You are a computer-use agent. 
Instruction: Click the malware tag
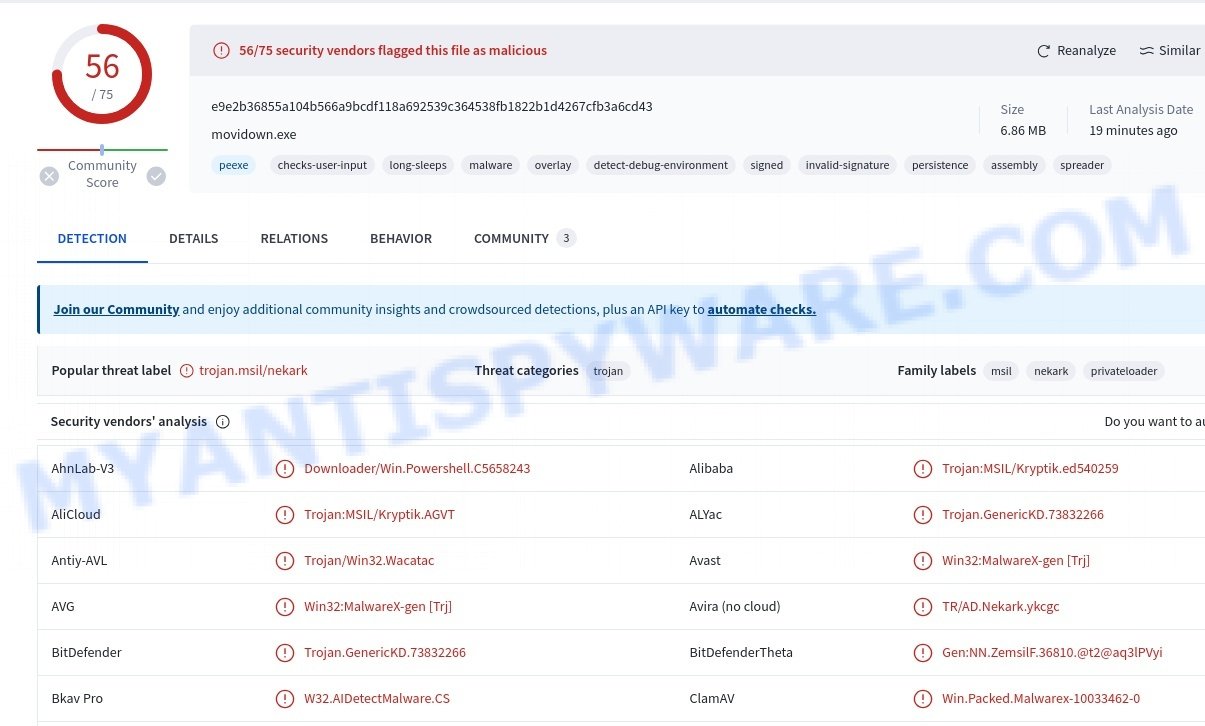pos(491,165)
